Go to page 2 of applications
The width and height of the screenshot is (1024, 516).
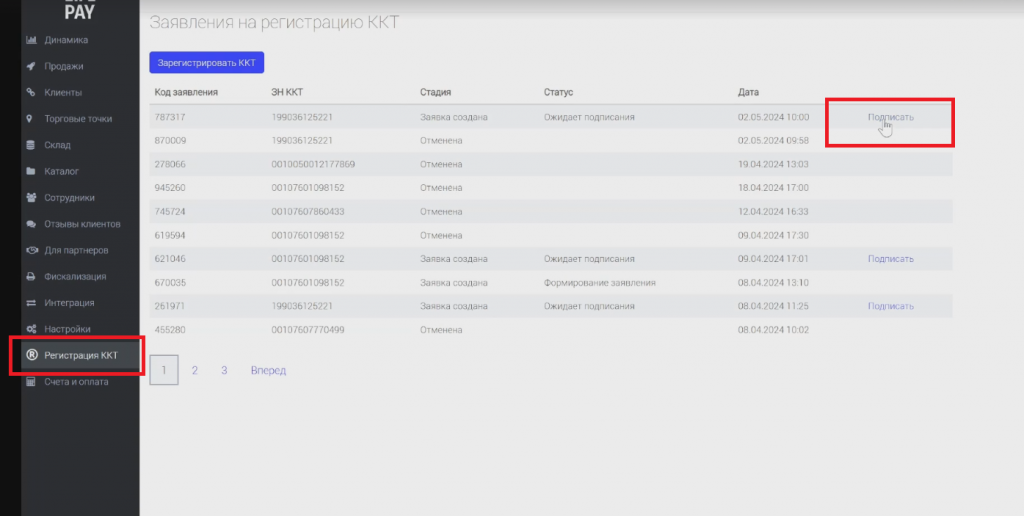pos(195,370)
